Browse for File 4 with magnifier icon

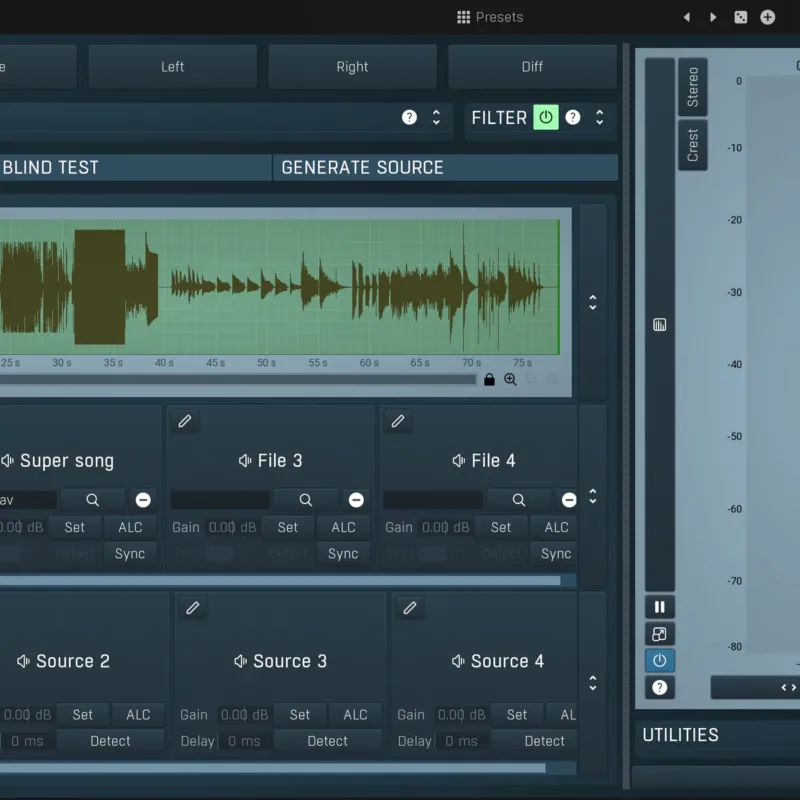click(518, 500)
